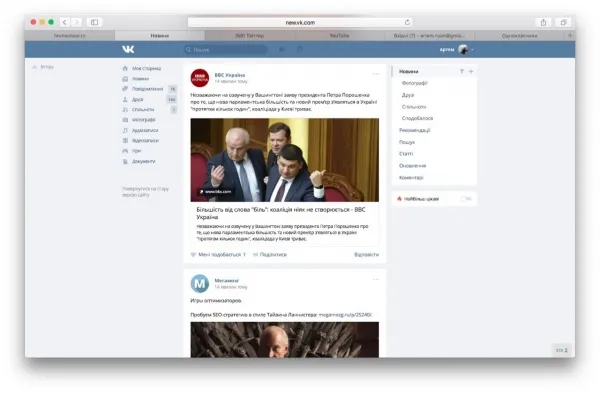Screen dimensions: 600x393
Task: Open the article title link about коаліція
Action: [x=280, y=213]
